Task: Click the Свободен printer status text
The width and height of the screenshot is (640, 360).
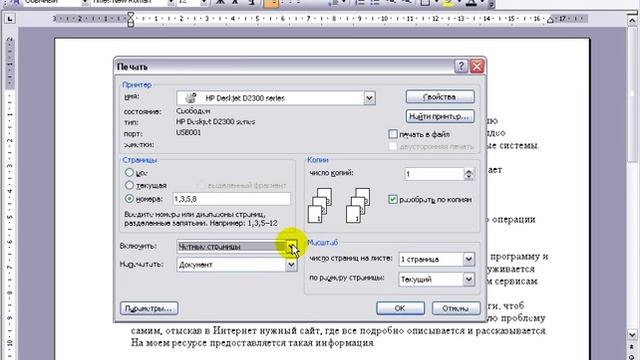Action: coord(193,111)
